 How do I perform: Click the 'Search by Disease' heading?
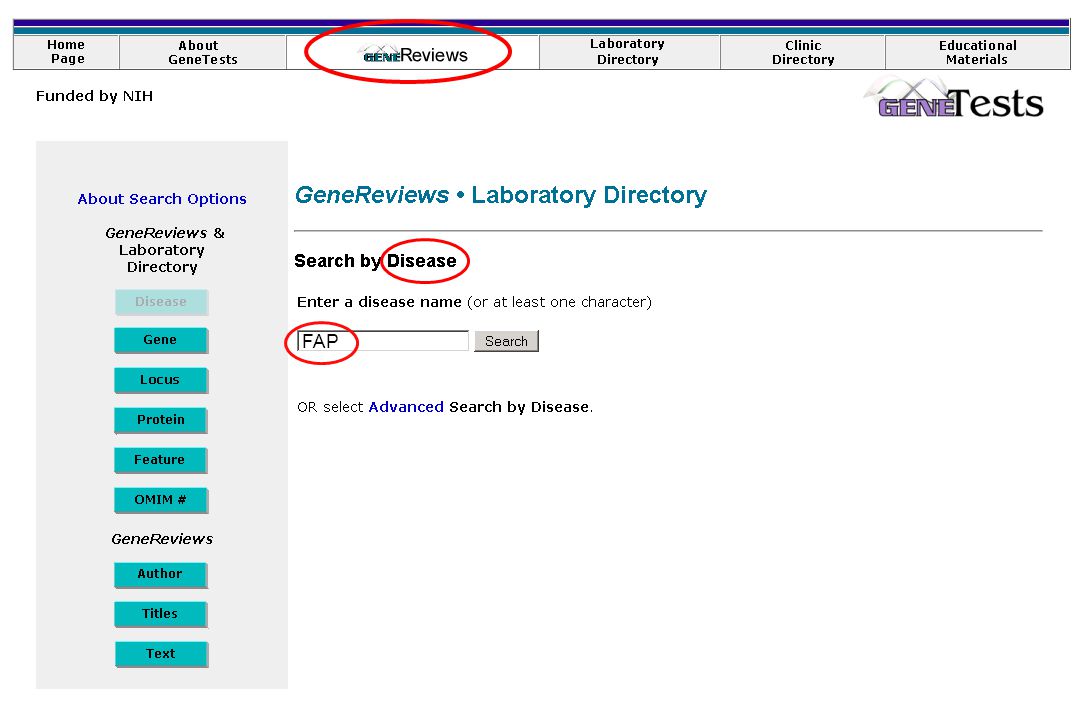[x=375, y=261]
